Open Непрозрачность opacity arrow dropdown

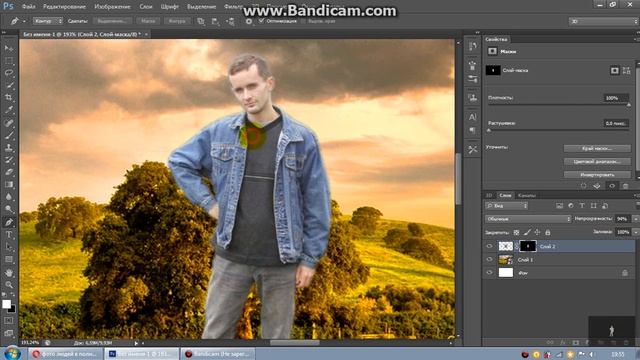coord(635,219)
